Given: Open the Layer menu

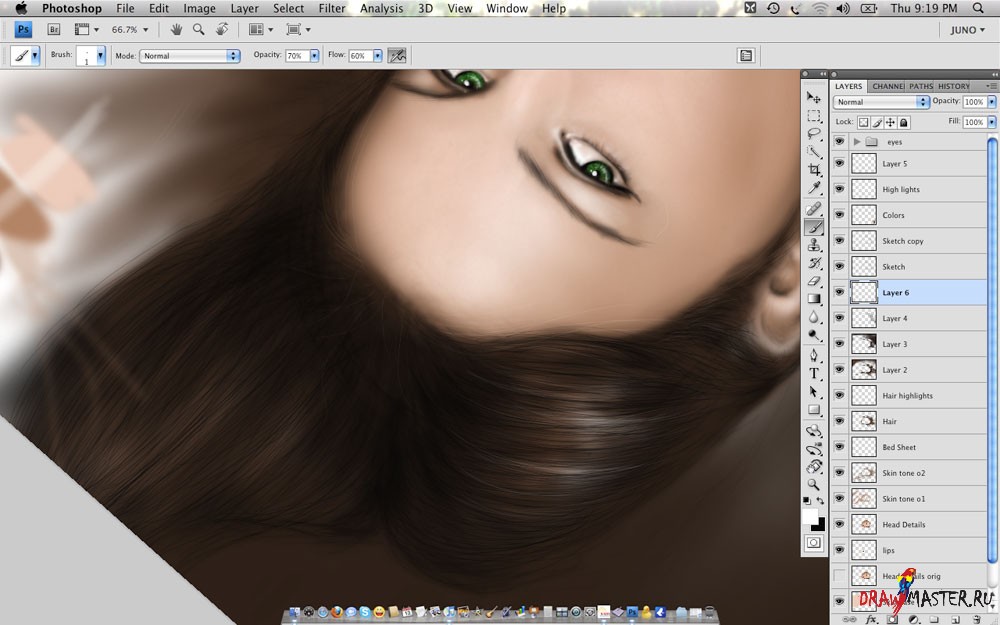Looking at the screenshot, I should pyautogui.click(x=244, y=8).
